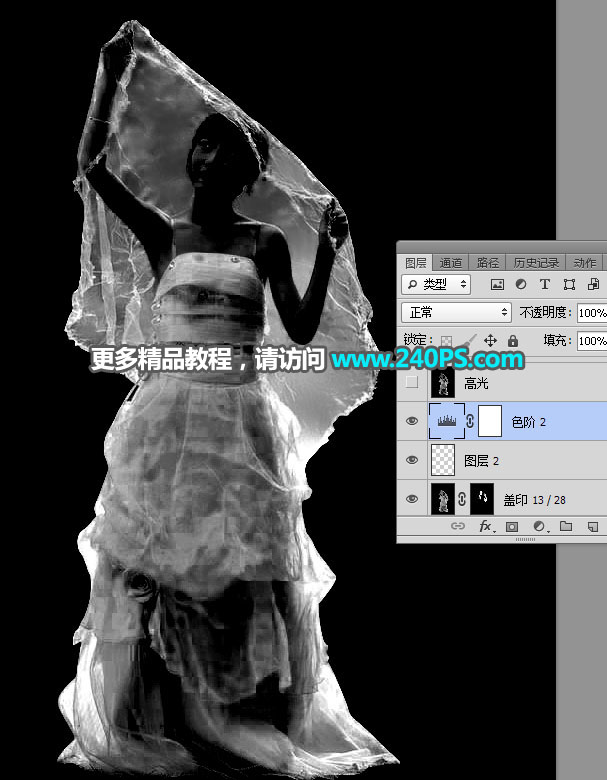This screenshot has width=607, height=780.
Task: Filter layers by type (T) icon
Action: [x=545, y=284]
